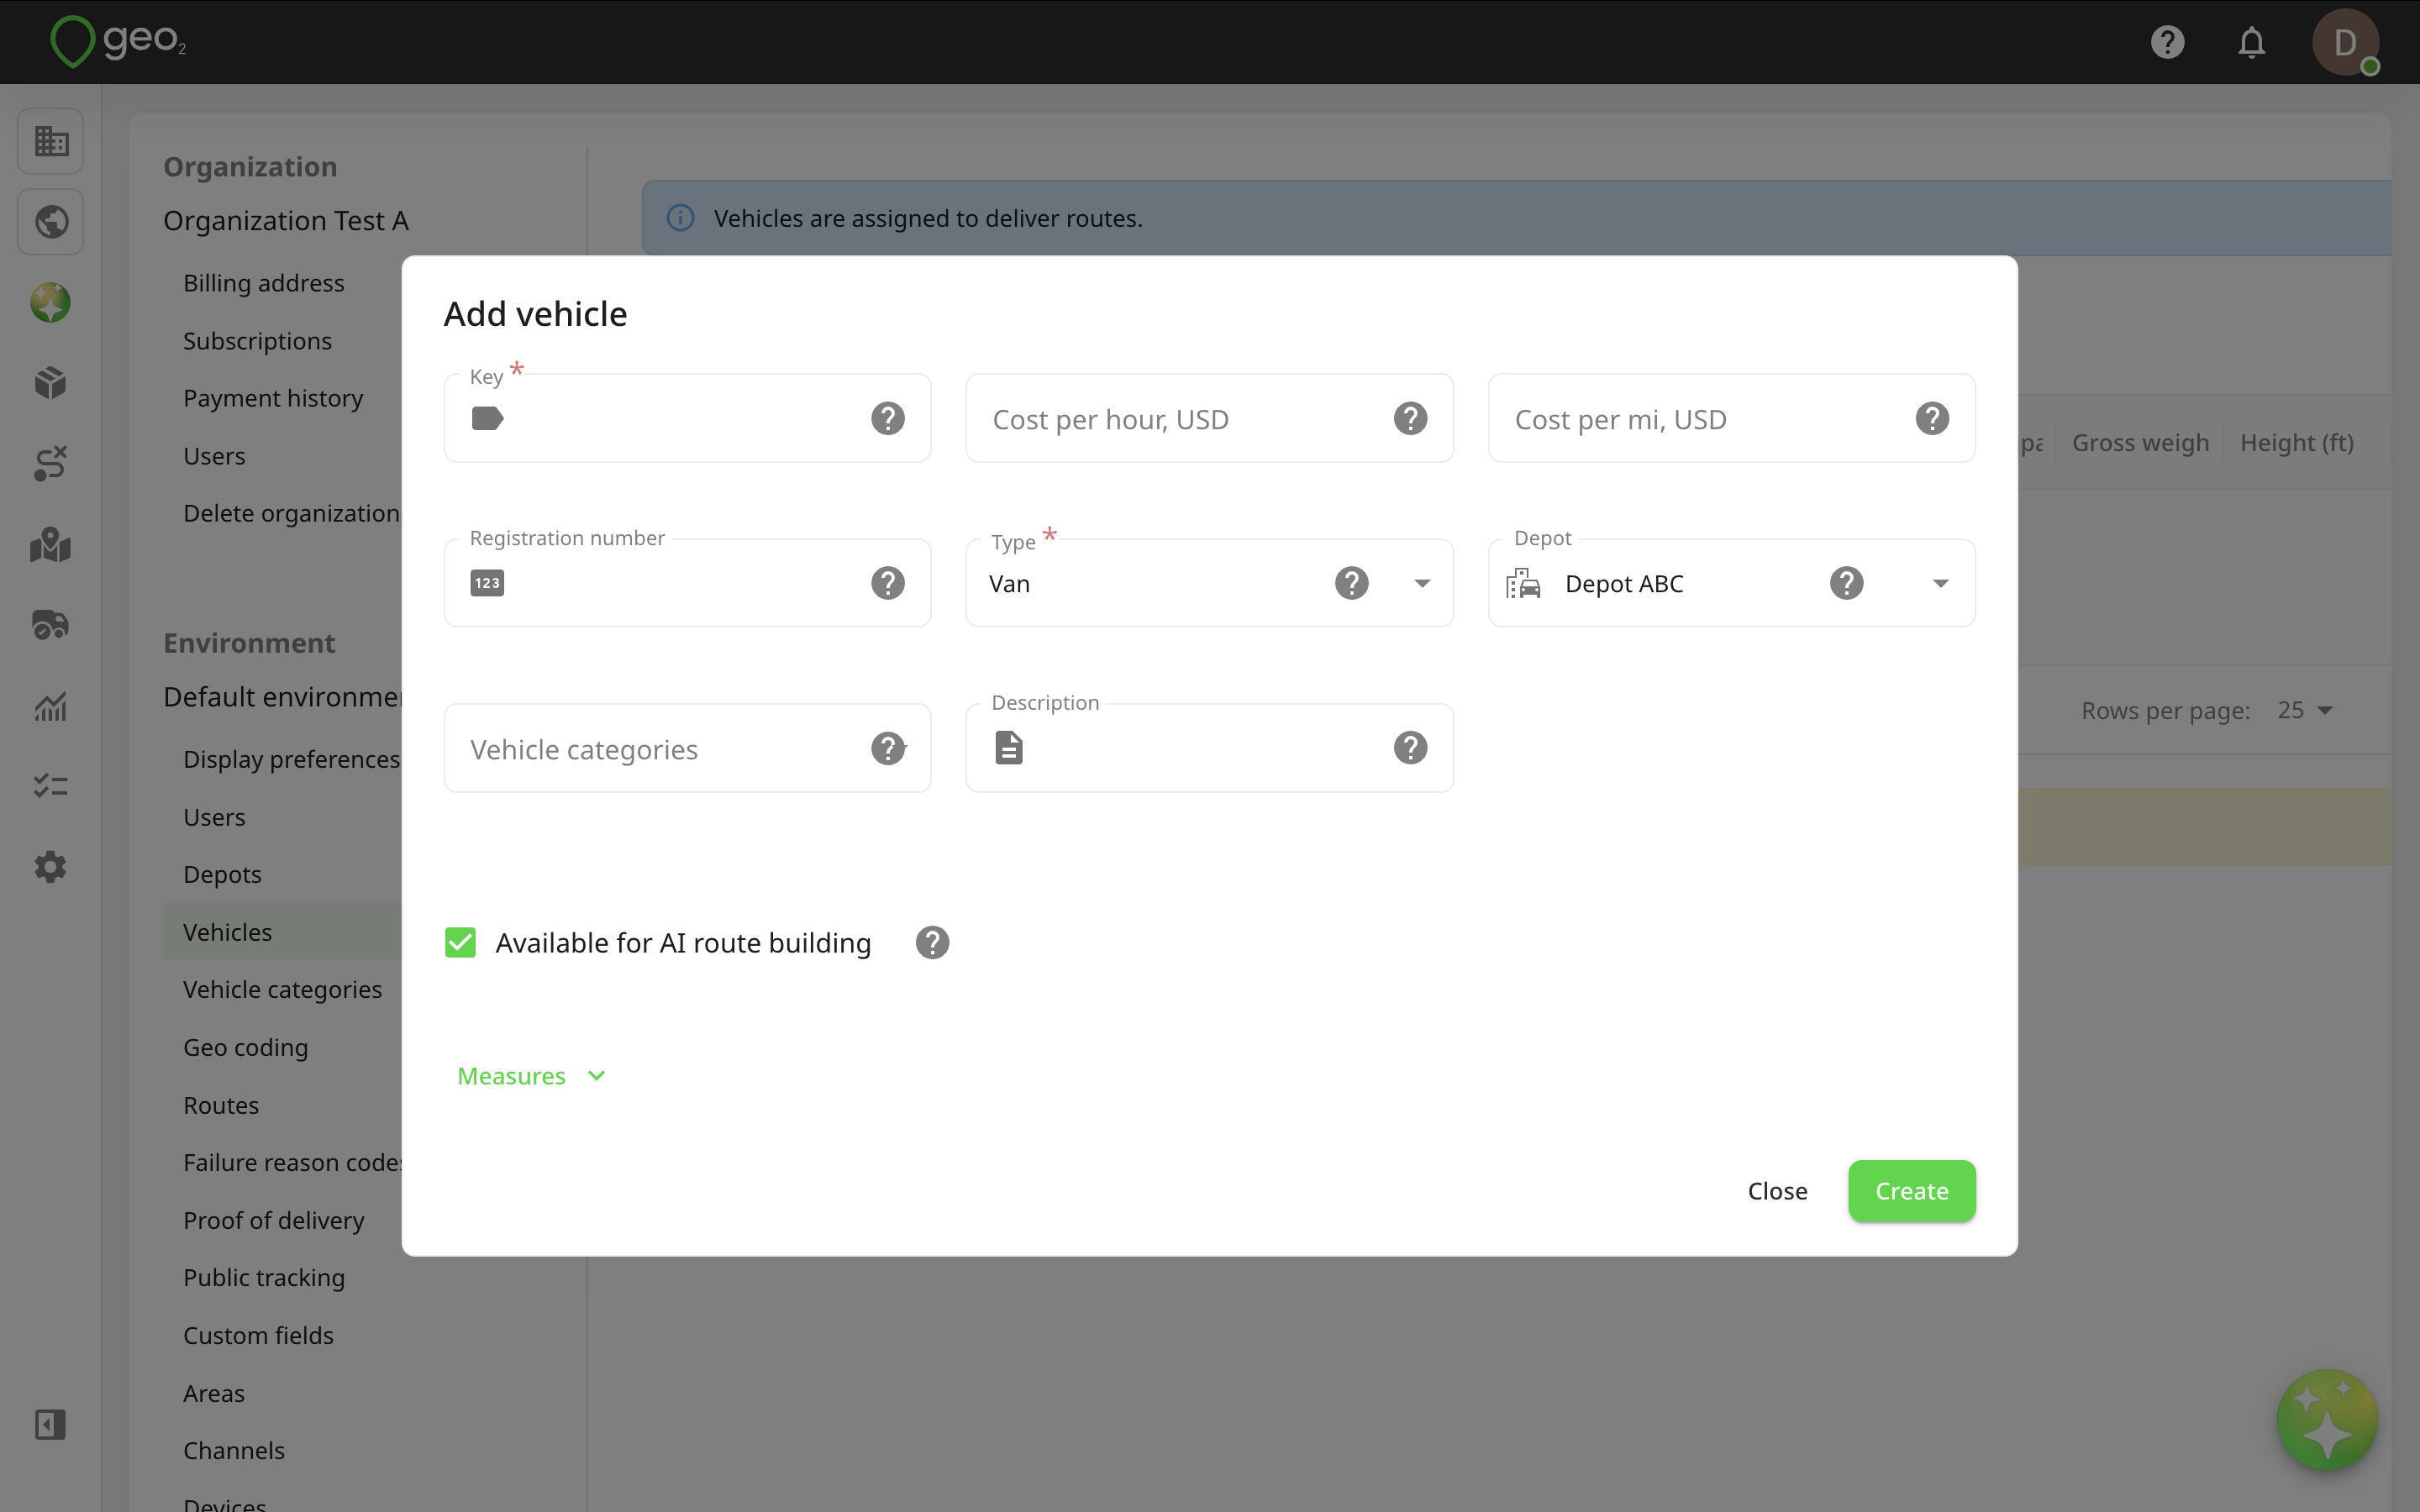Open the delivery truck sidebar icon

click(51, 625)
